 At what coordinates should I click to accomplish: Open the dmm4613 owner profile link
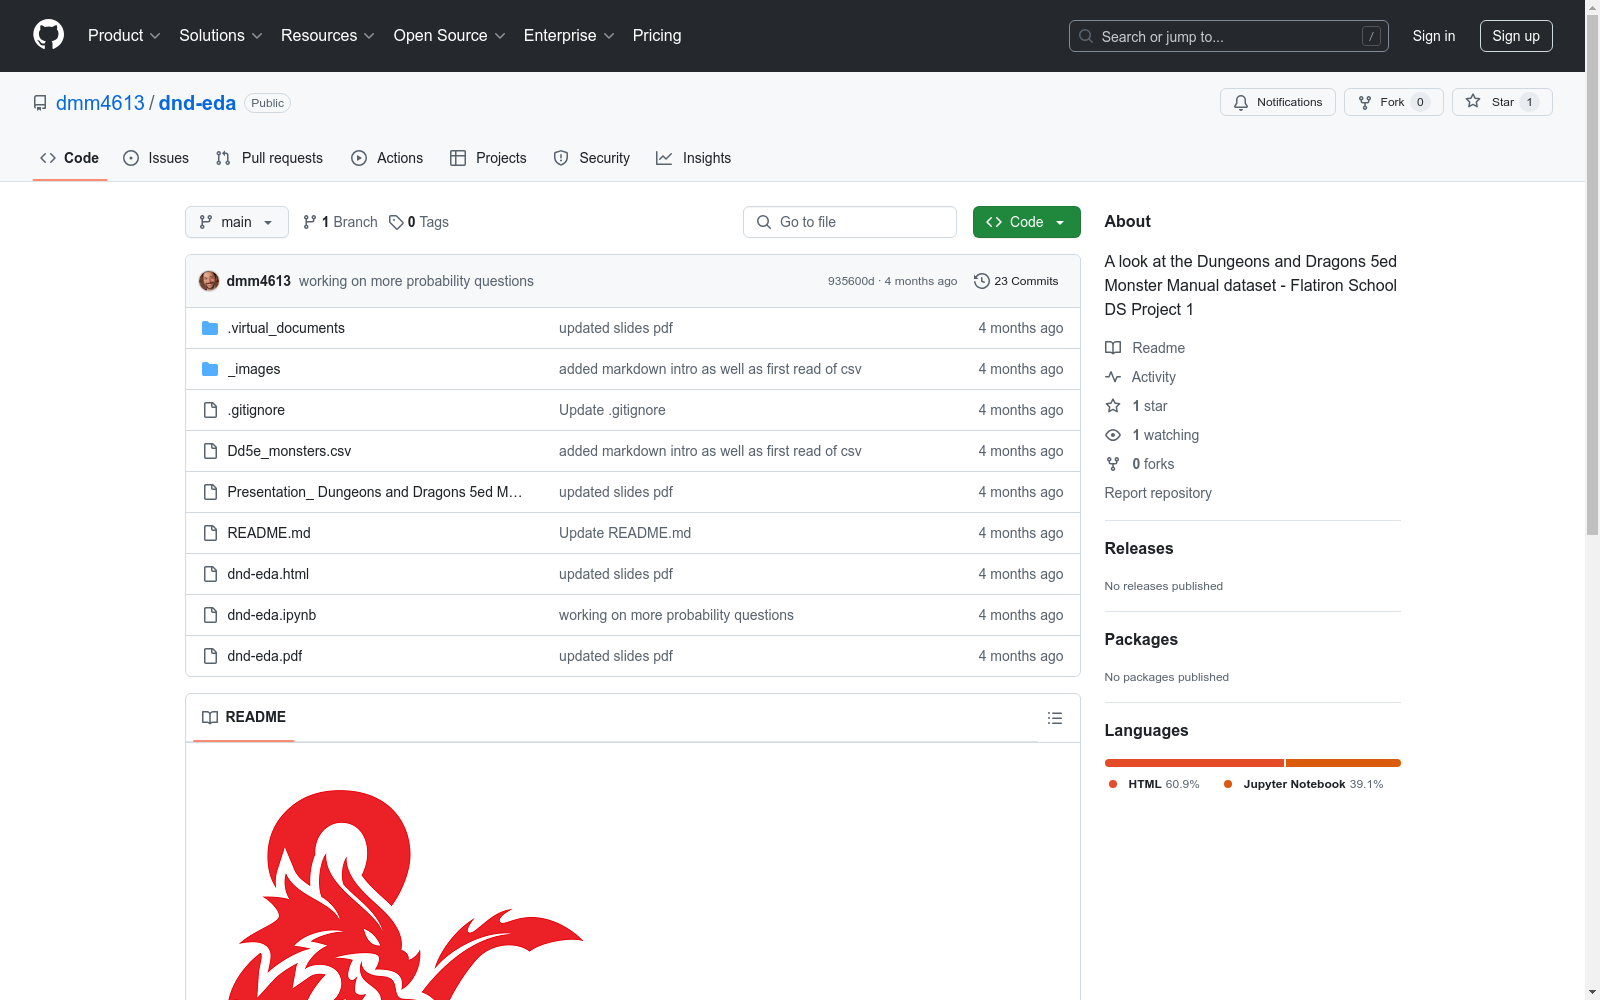100,103
